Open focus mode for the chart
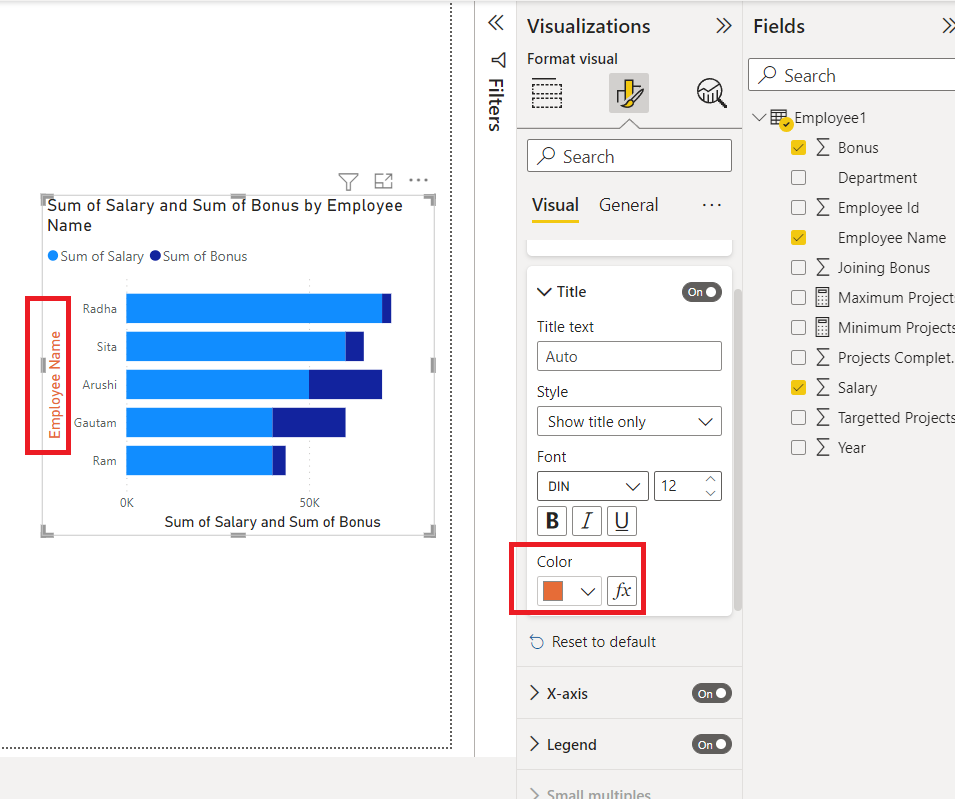The height and width of the screenshot is (799, 955). (x=383, y=182)
